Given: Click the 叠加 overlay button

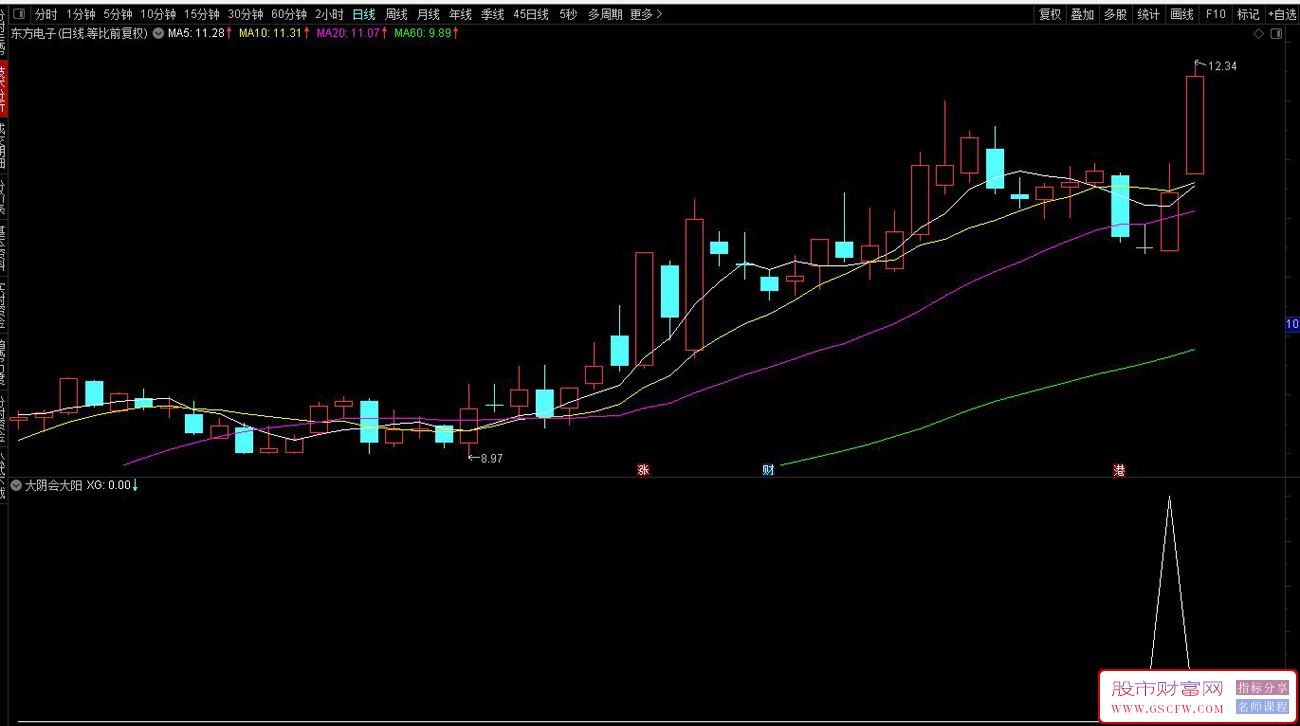Looking at the screenshot, I should point(1083,14).
